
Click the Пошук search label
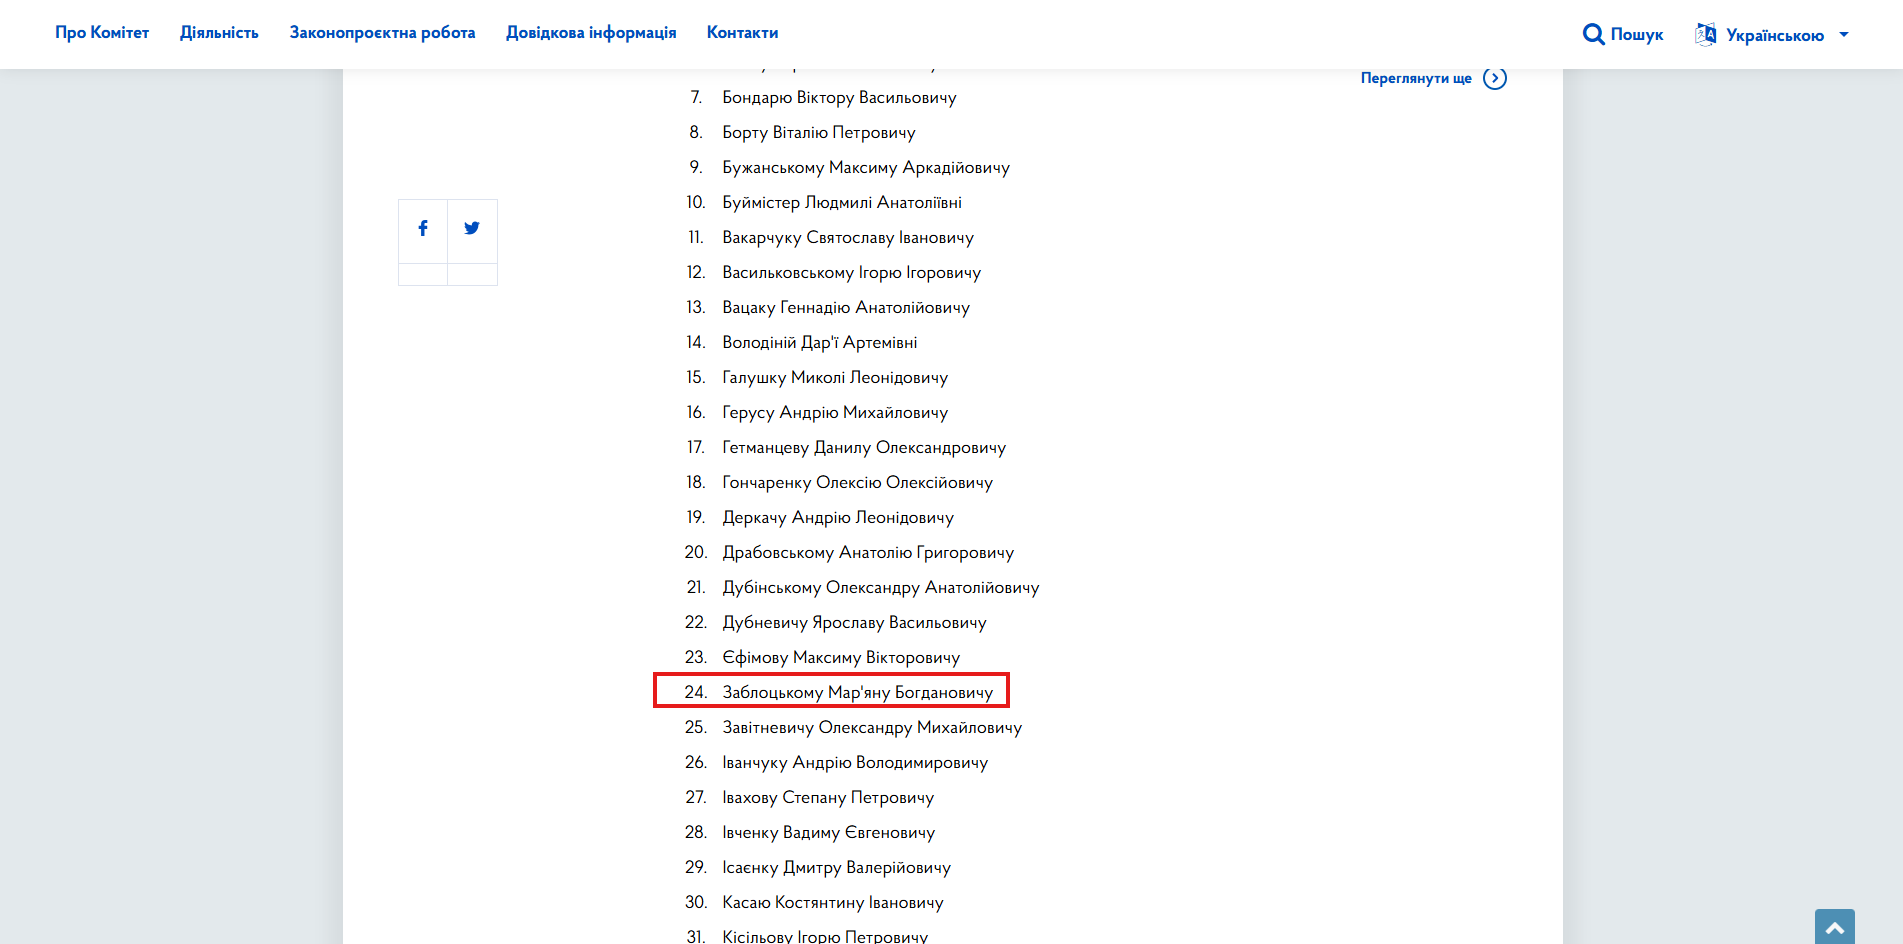tap(1637, 35)
